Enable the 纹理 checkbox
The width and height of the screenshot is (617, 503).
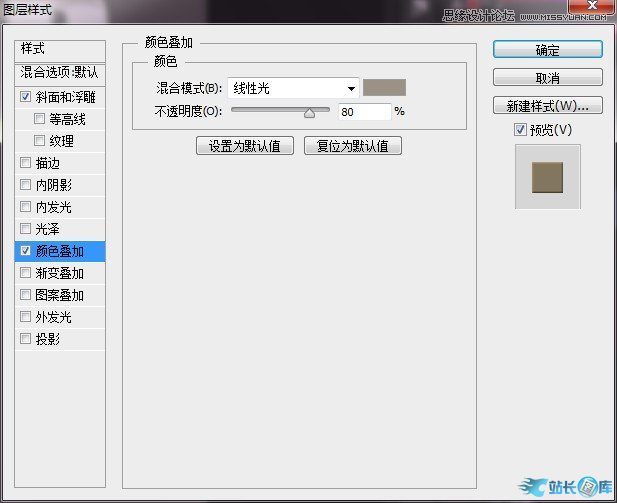[39, 141]
